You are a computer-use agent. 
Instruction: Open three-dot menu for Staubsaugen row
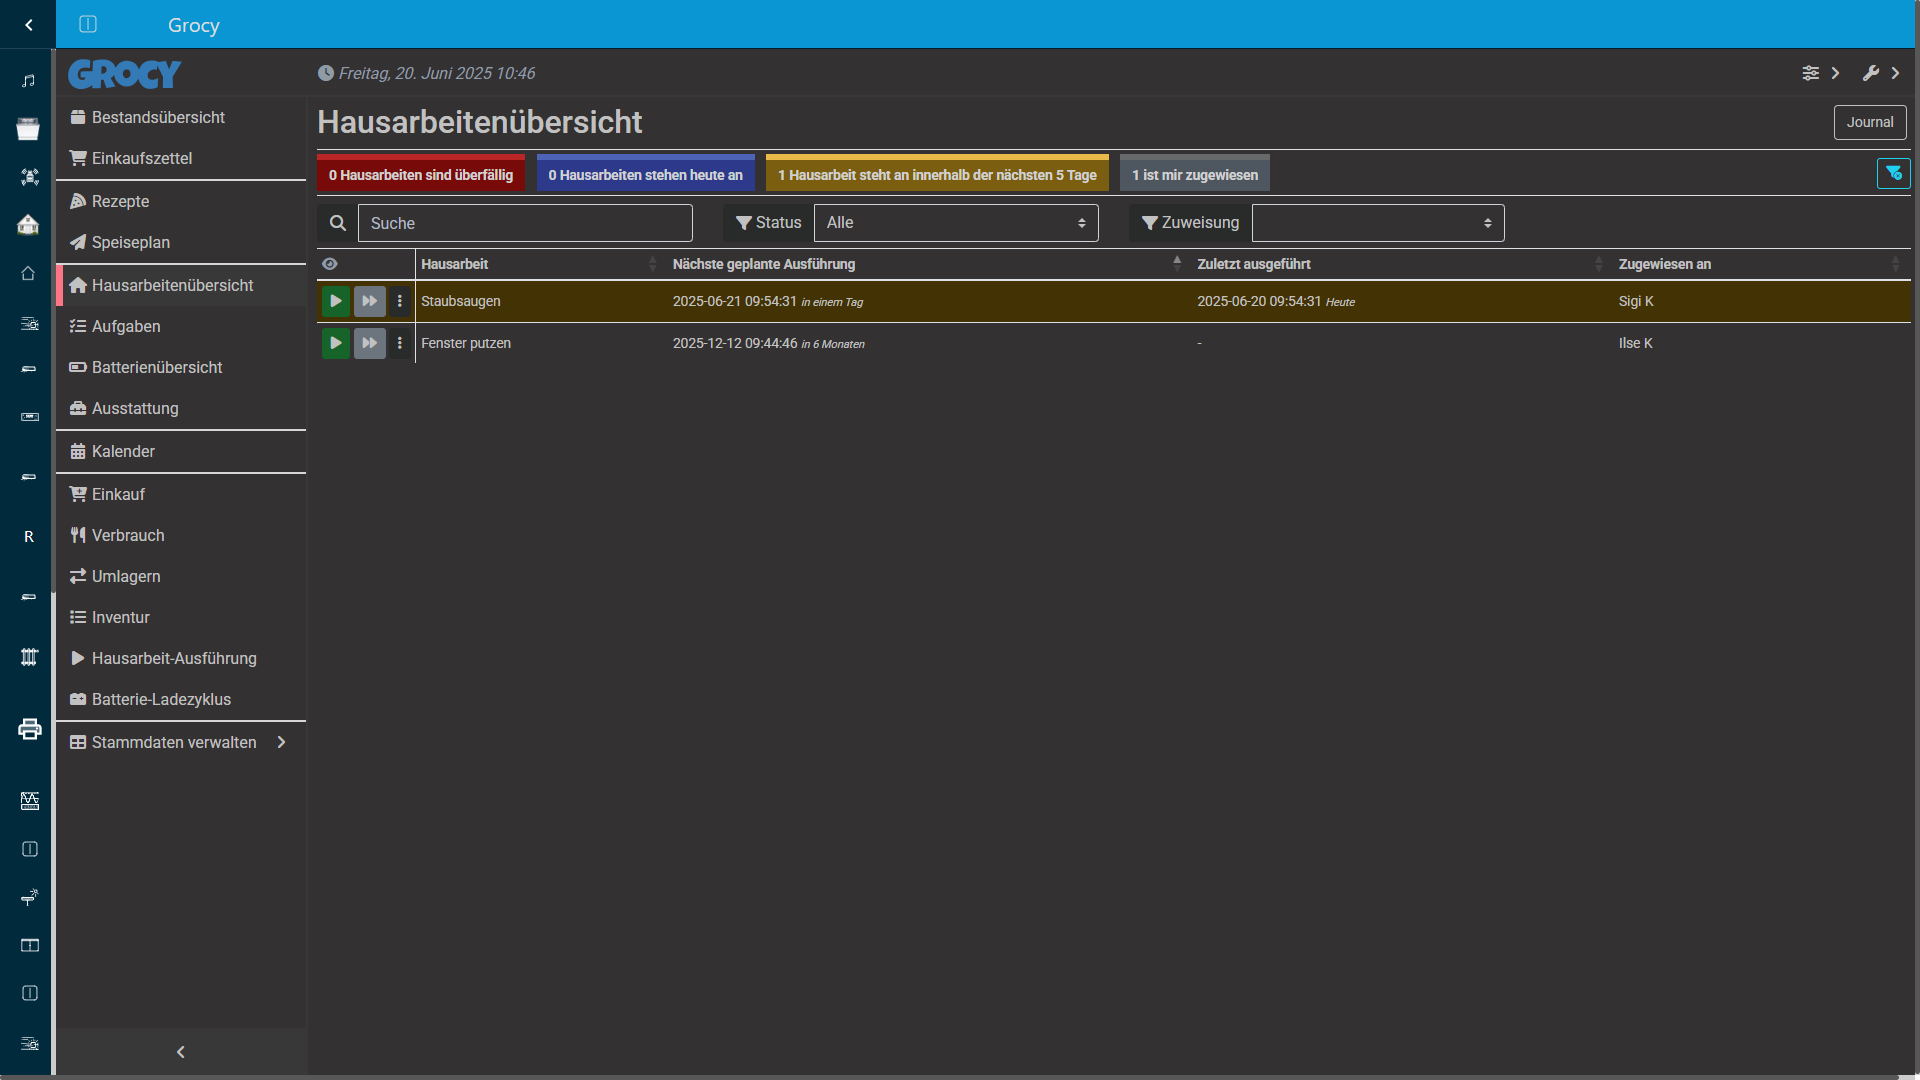coord(400,301)
